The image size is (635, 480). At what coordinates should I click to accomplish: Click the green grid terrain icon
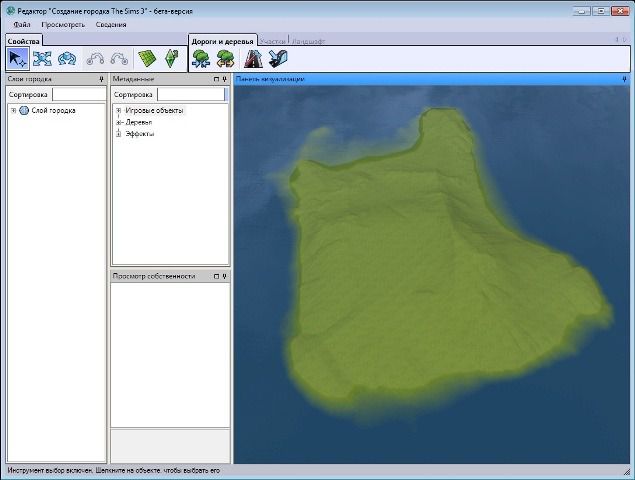[148, 59]
